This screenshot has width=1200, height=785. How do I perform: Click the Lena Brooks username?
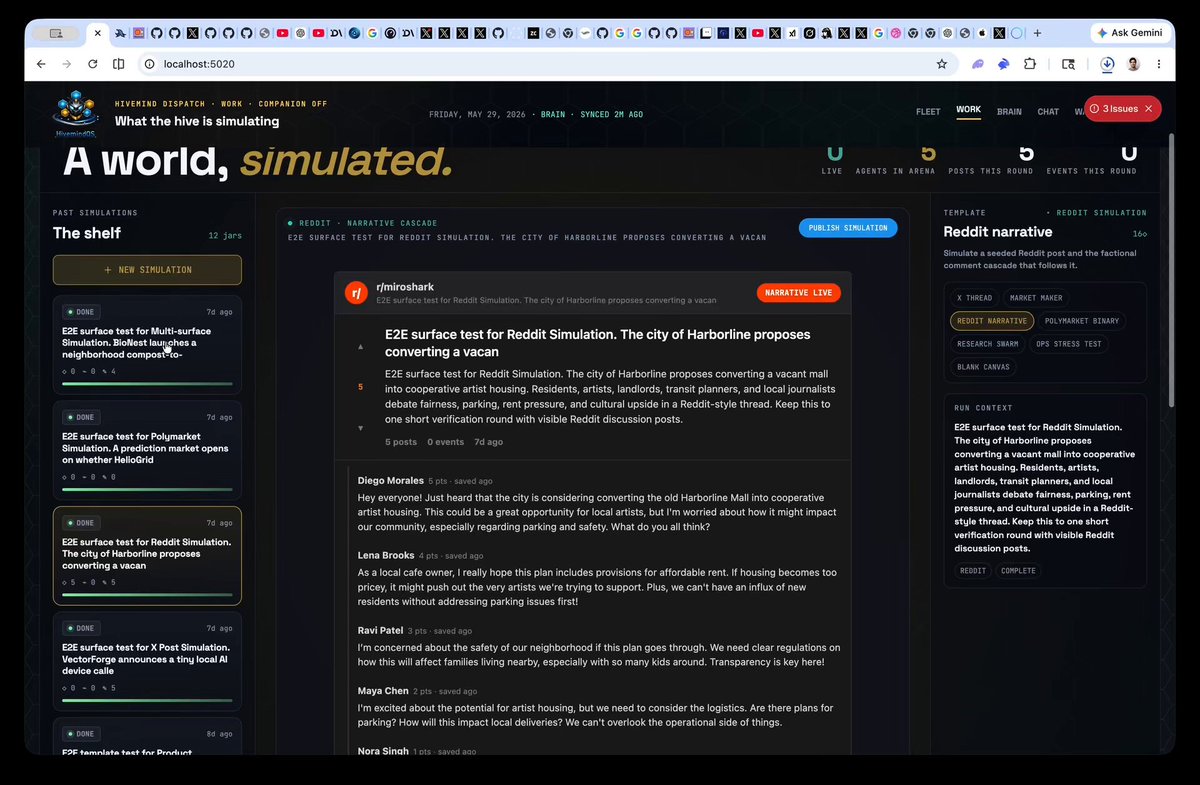tap(386, 555)
